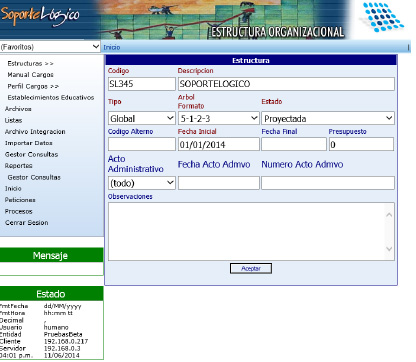Click Observaciones scrollbar down arrow

click(389, 249)
